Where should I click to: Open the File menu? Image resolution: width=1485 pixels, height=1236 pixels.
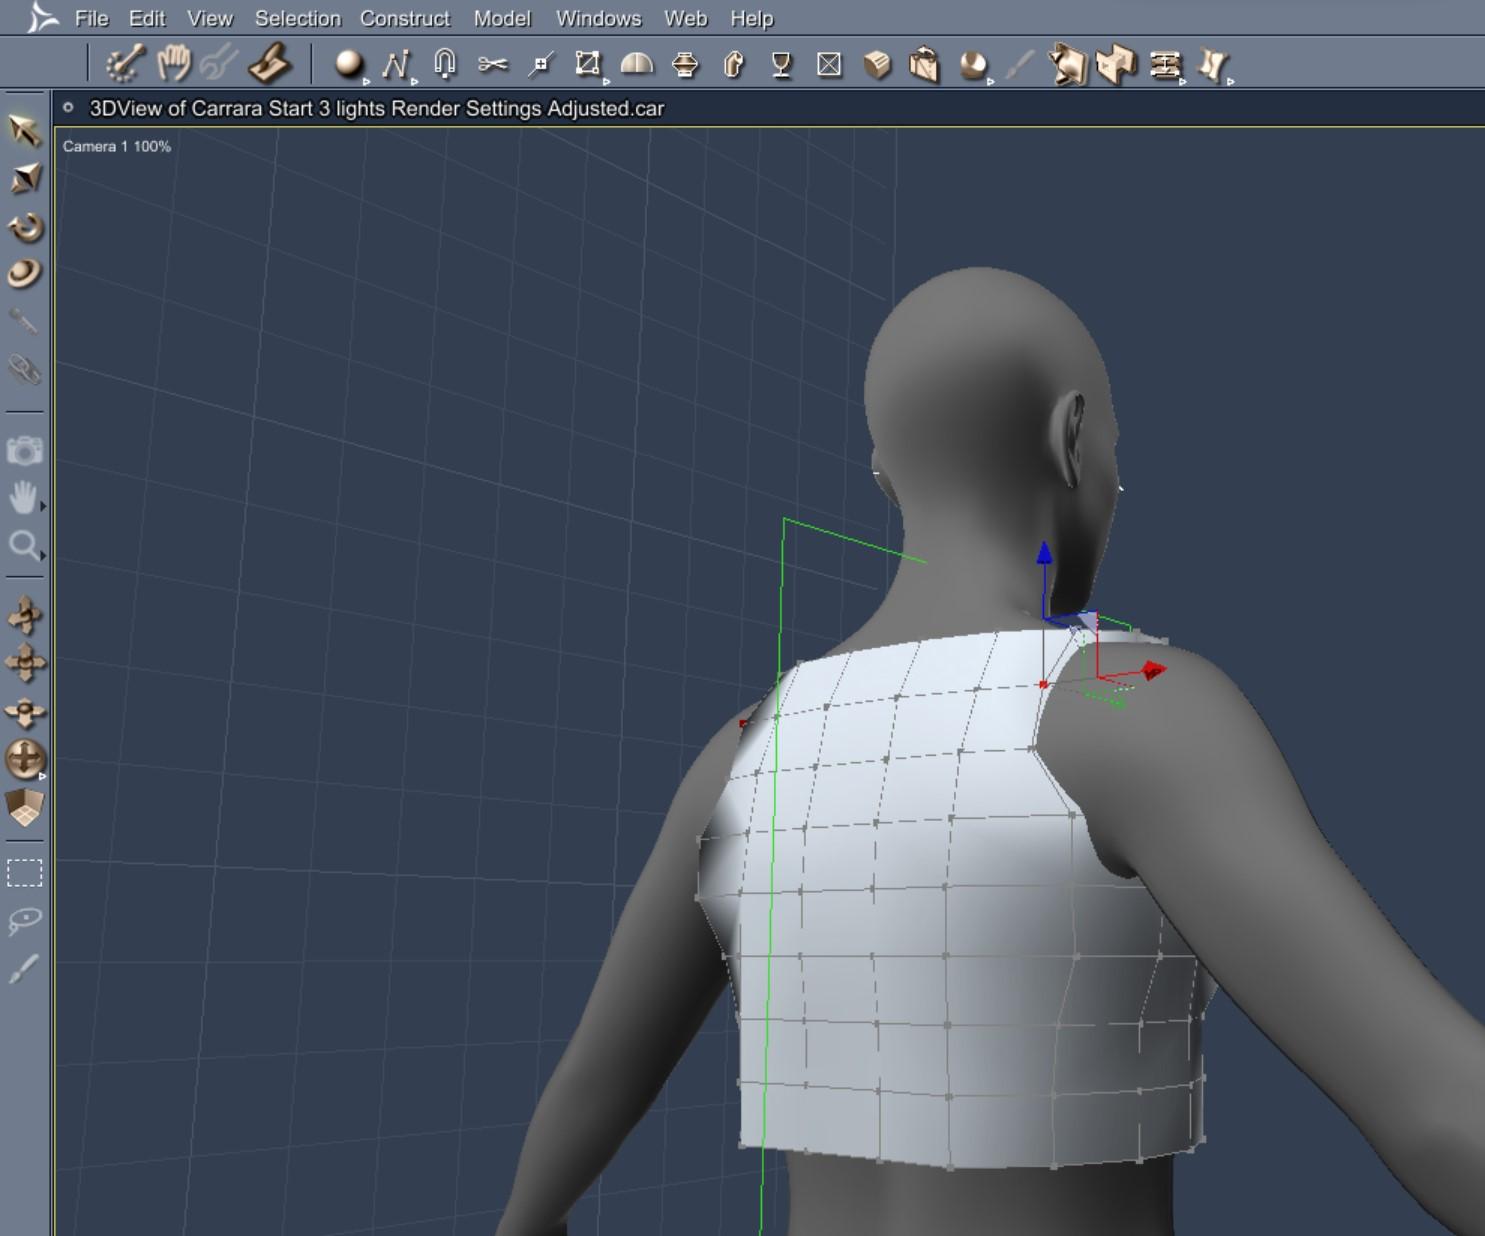pyautogui.click(x=91, y=18)
